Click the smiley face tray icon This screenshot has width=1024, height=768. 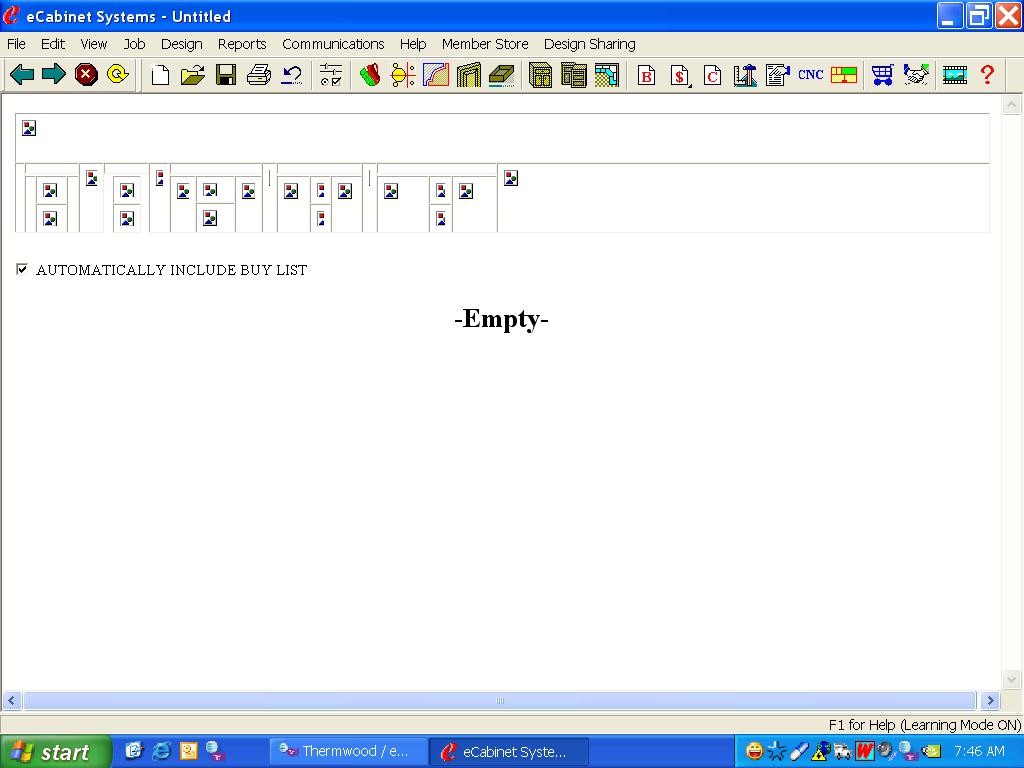(754, 751)
